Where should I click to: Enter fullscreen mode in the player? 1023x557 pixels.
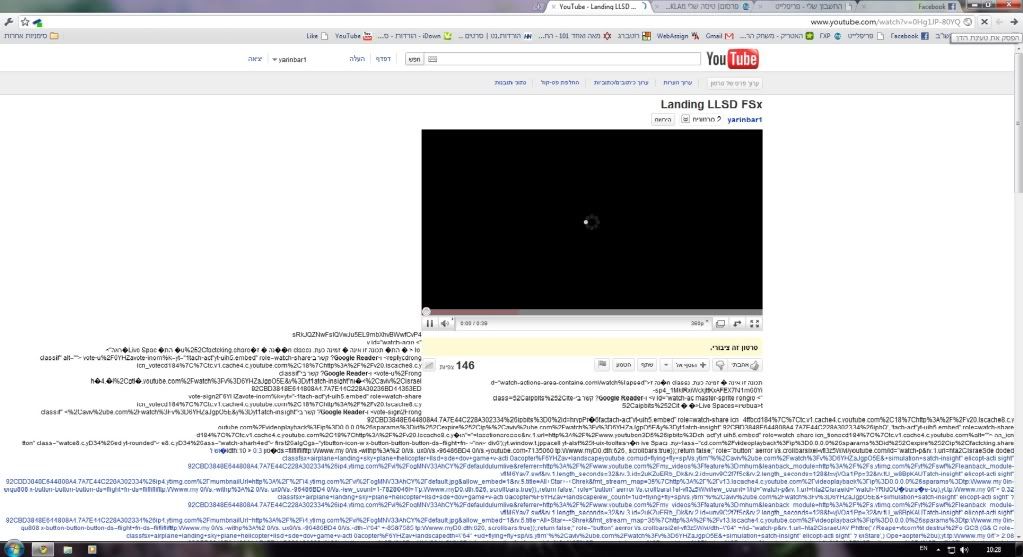(754, 324)
